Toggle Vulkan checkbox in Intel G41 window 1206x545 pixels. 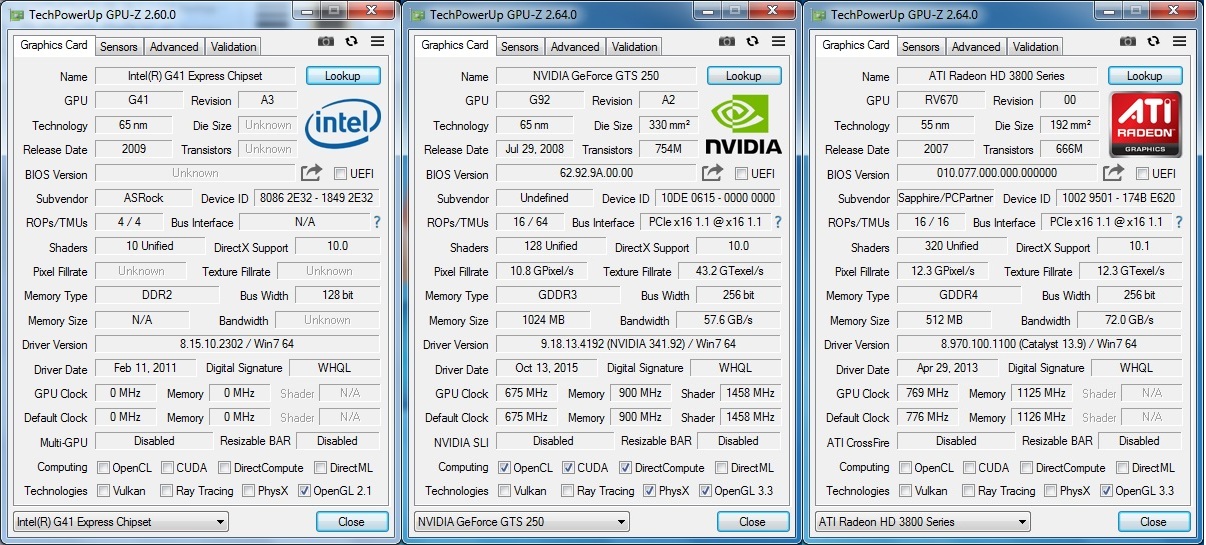[x=103, y=491]
